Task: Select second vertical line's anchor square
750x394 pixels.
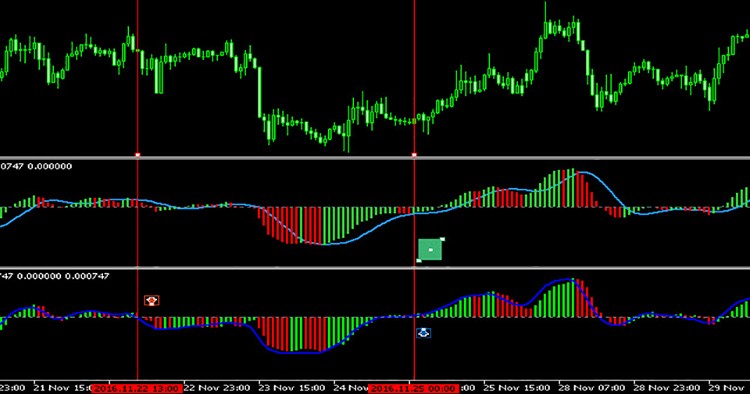Action: tap(414, 155)
